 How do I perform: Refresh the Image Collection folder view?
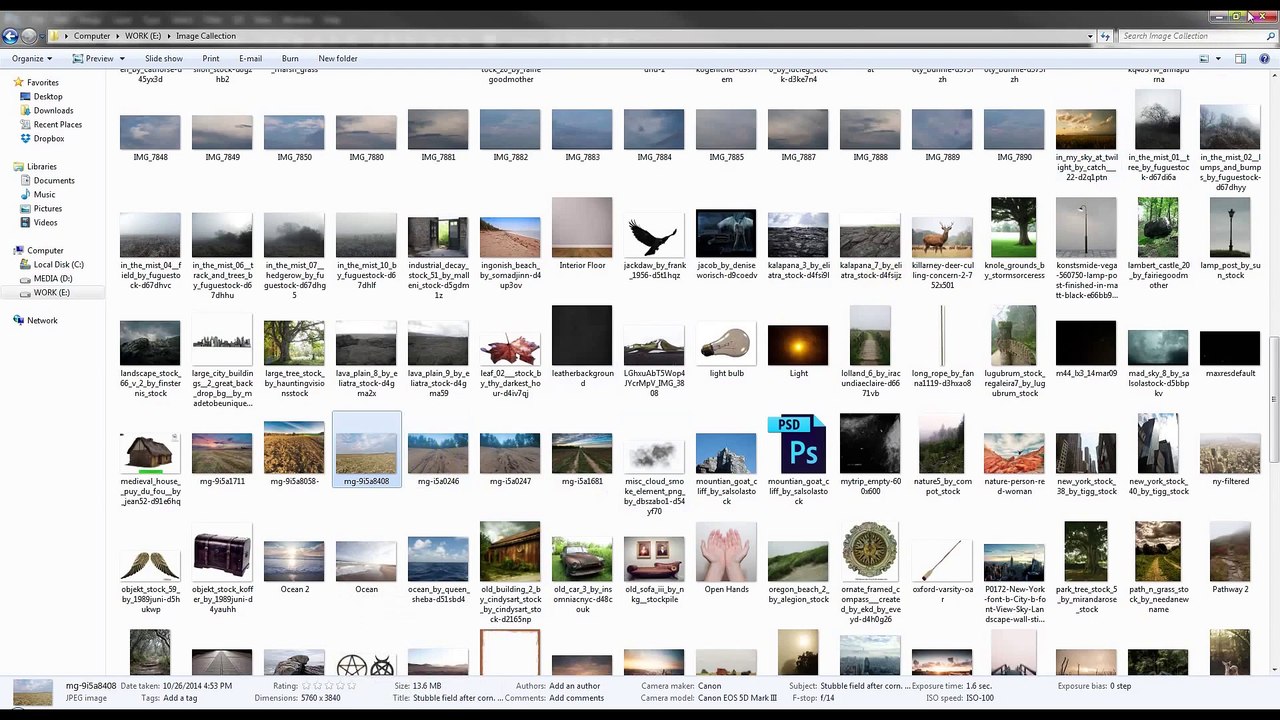(1105, 36)
